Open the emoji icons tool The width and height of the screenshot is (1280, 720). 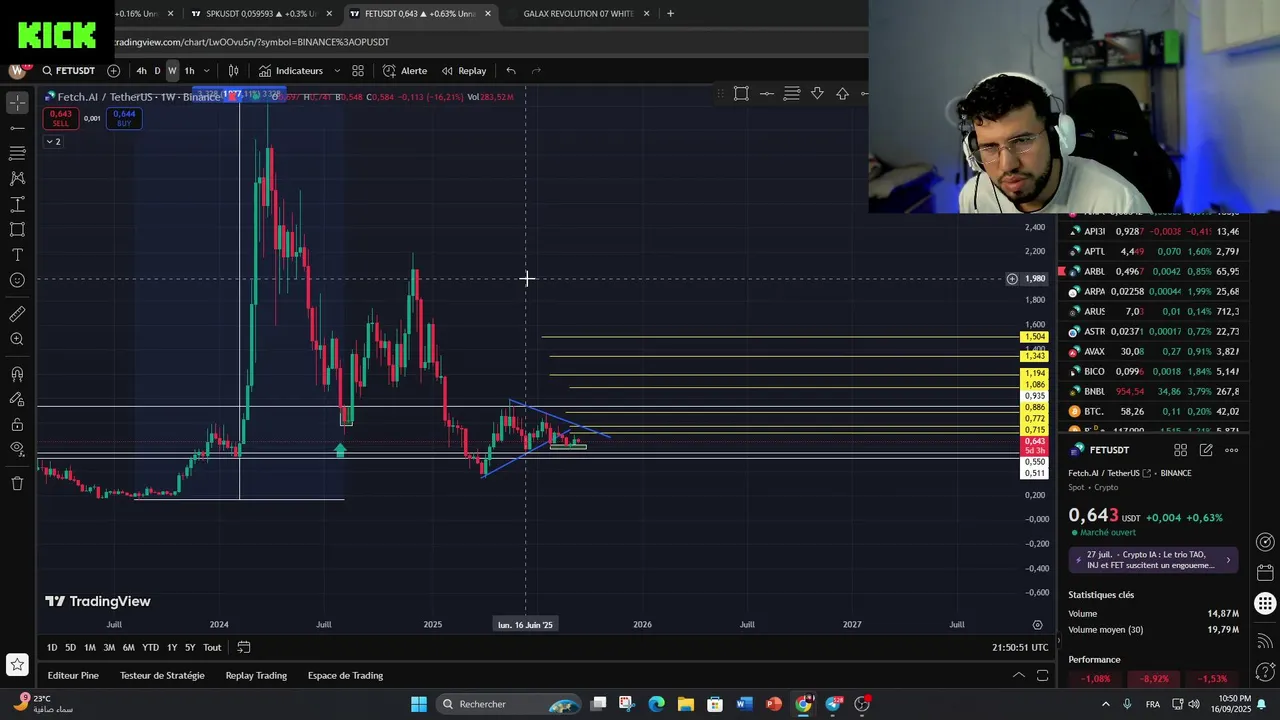(17, 280)
